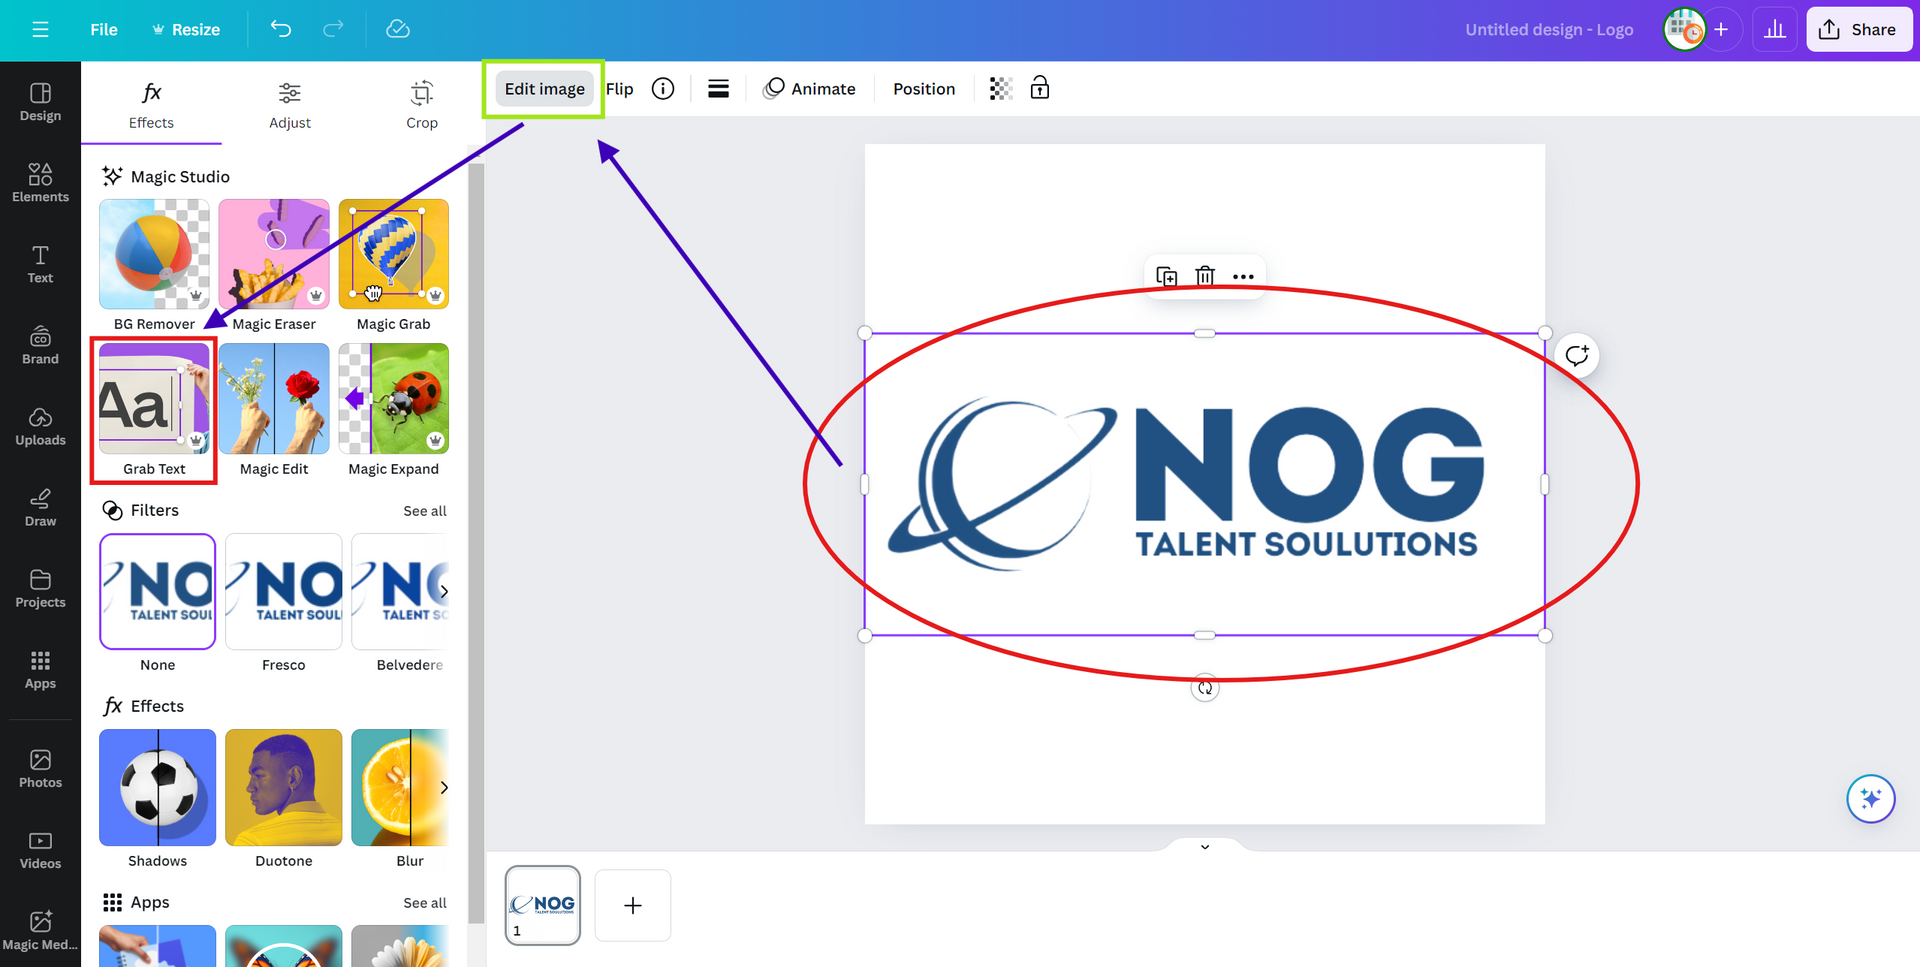Image resolution: width=1920 pixels, height=967 pixels.
Task: Collapse the page thumbnails strip chevron
Action: pyautogui.click(x=1205, y=846)
